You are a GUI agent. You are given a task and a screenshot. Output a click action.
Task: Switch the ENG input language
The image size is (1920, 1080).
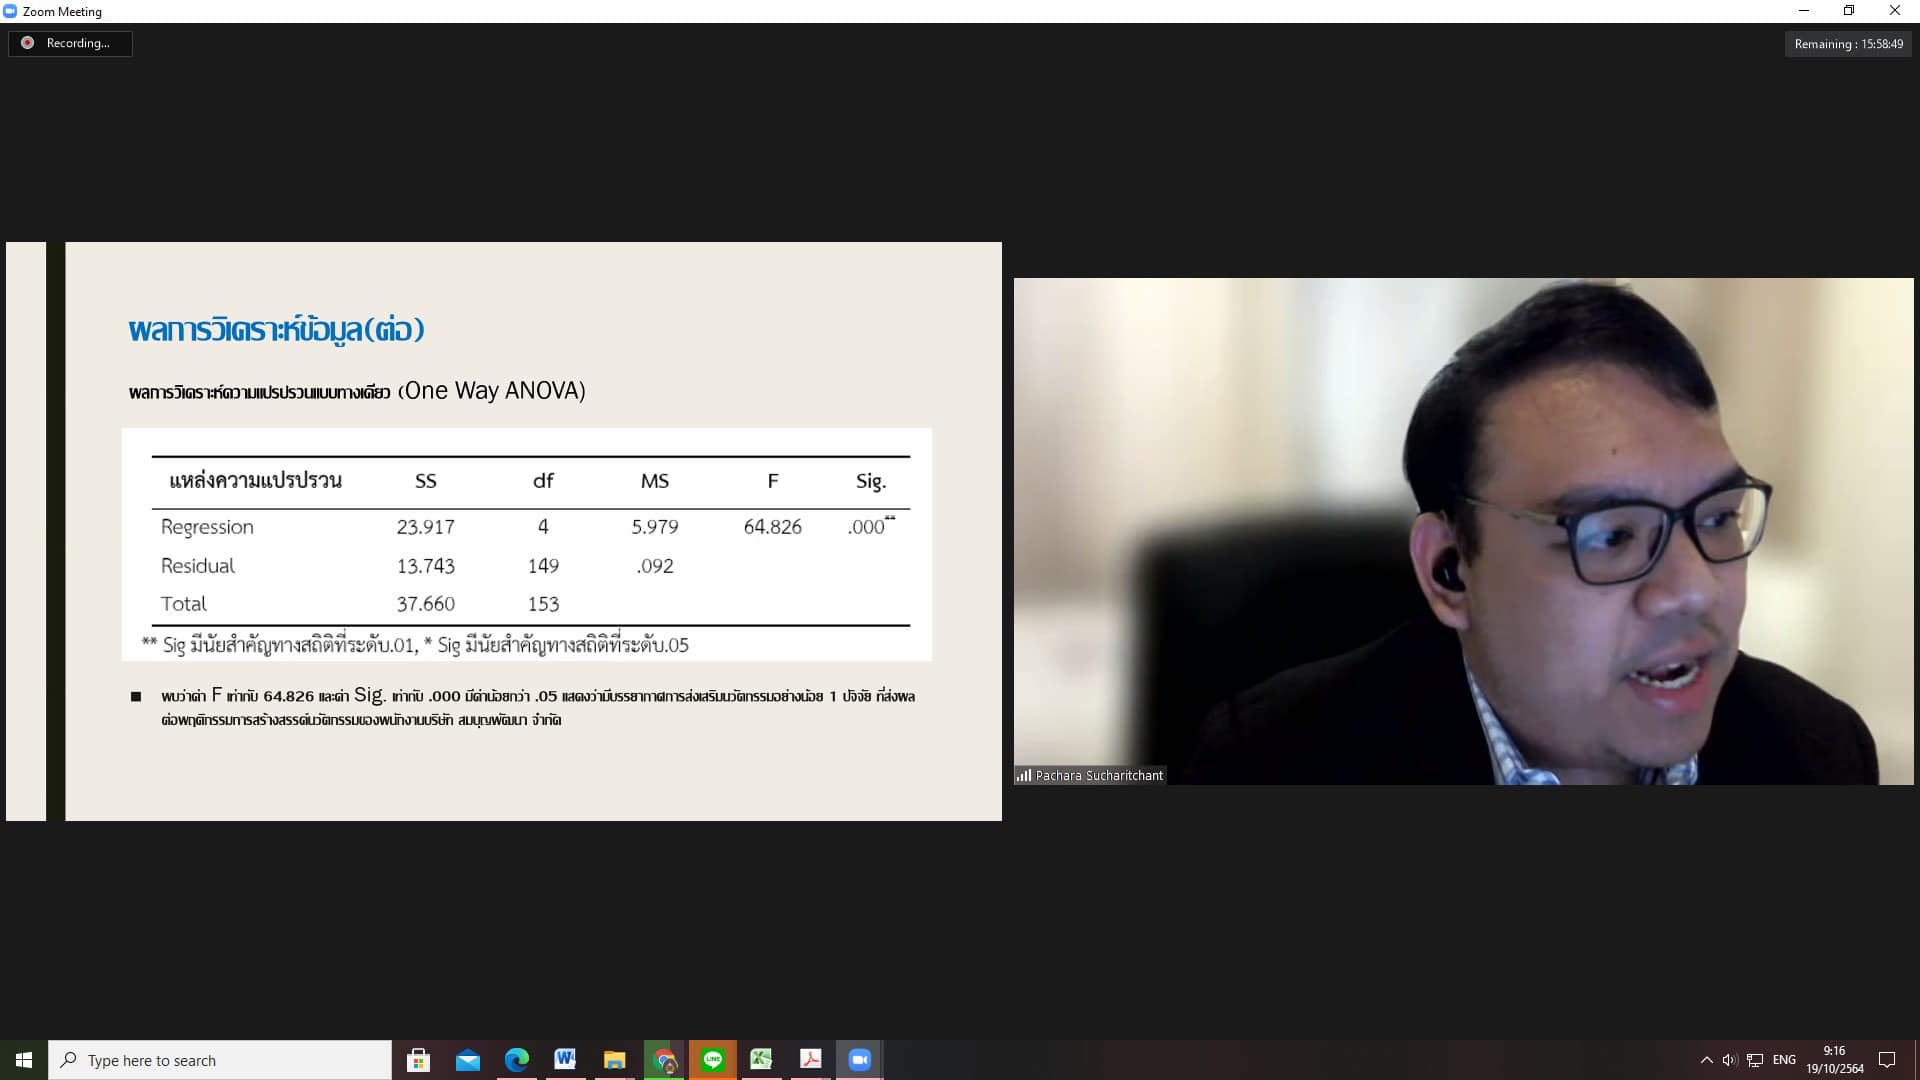(1784, 1060)
